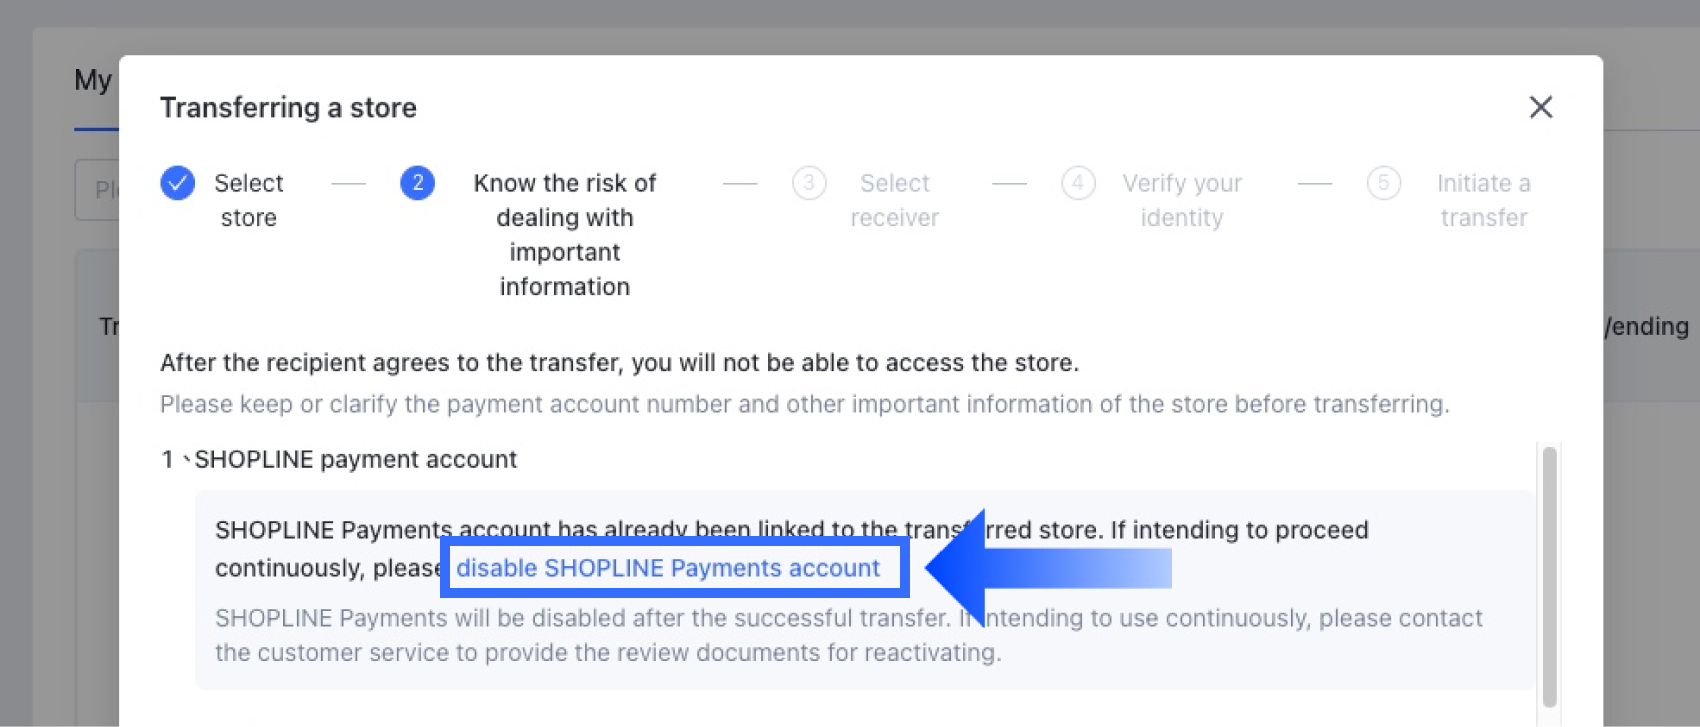The image size is (1700, 727).
Task: Click the Verify your identity step label
Action: [1182, 200]
